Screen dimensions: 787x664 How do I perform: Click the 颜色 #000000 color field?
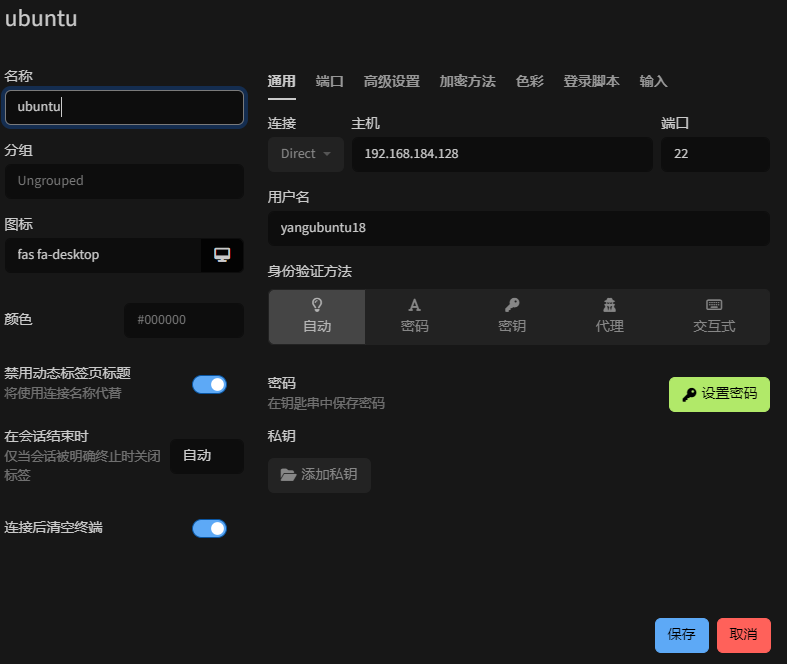point(183,320)
